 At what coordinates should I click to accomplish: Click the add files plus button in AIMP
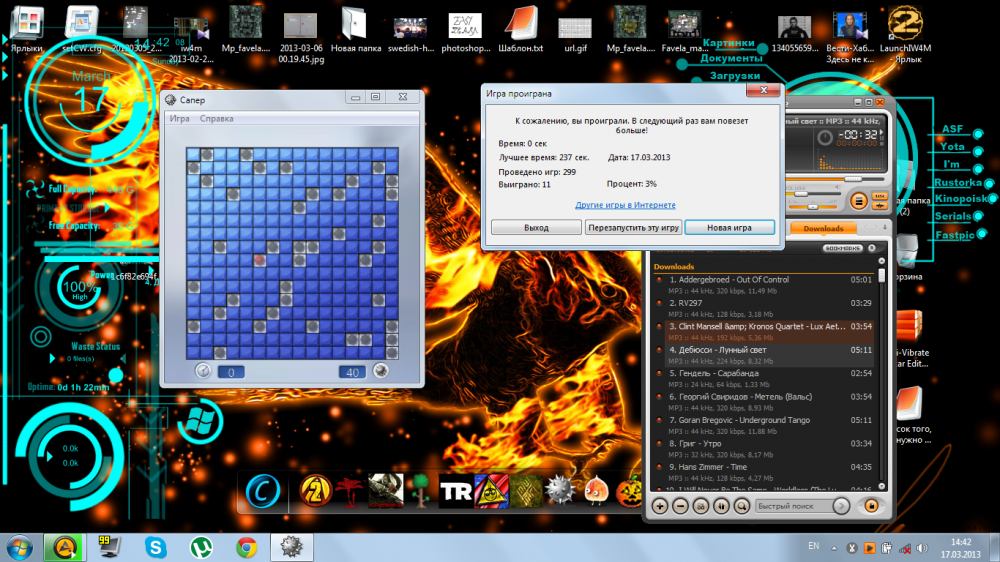coord(660,506)
